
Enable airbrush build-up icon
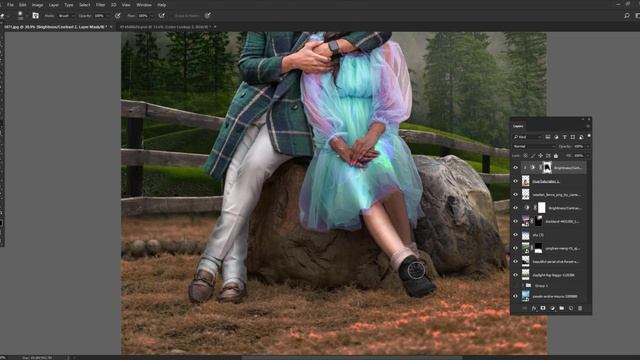coord(162,16)
